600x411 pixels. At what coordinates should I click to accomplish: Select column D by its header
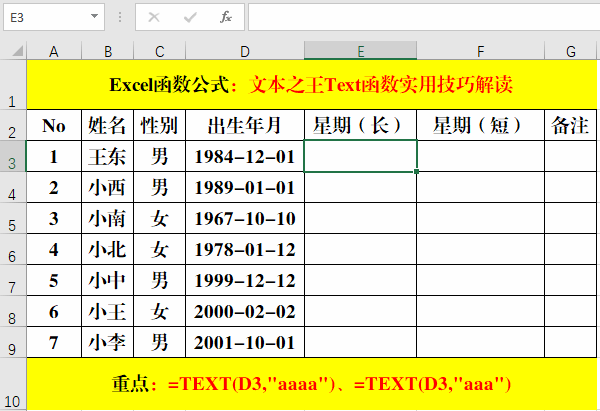[x=245, y=51]
